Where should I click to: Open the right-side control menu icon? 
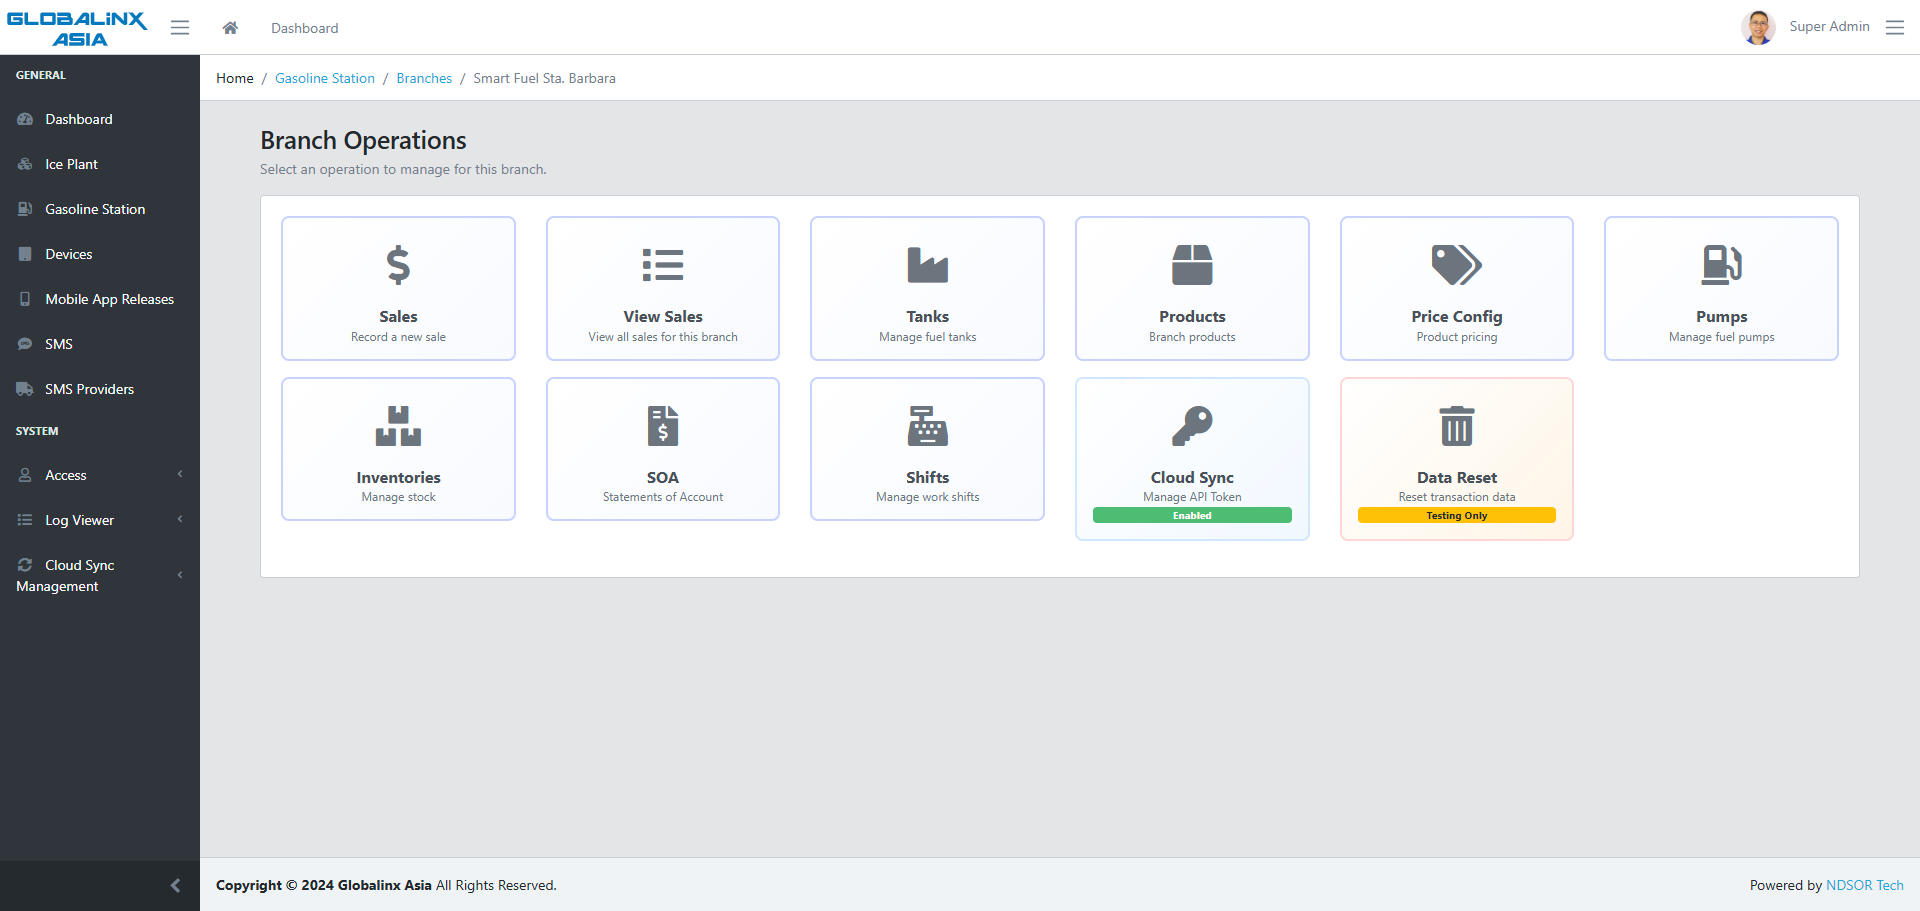click(1895, 27)
